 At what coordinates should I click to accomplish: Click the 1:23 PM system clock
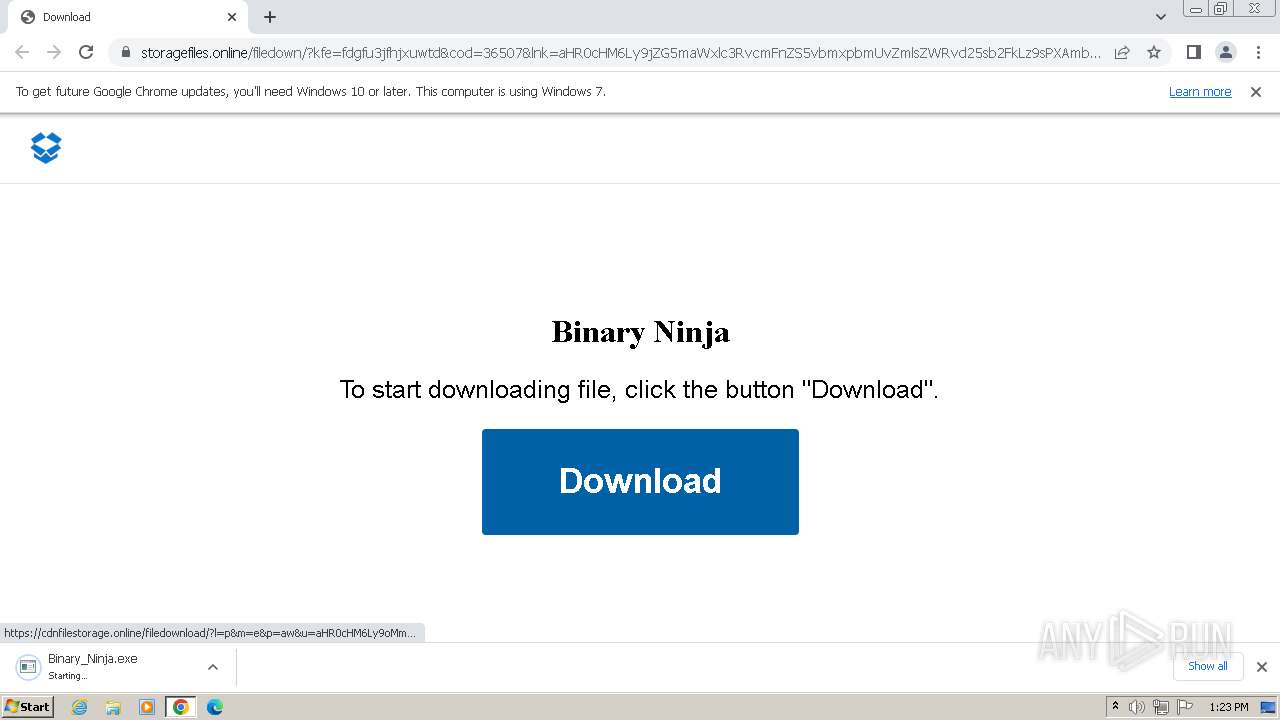click(1229, 707)
